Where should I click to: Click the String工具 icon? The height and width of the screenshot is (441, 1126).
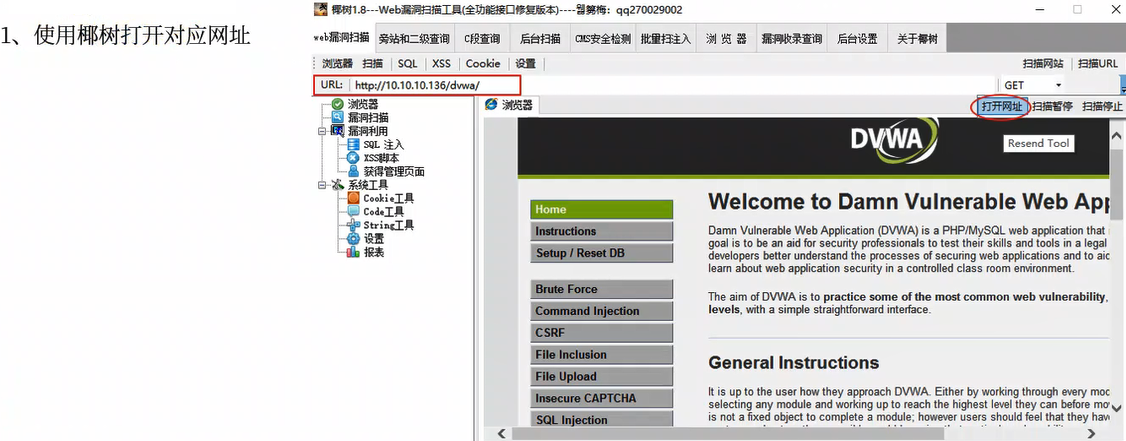coord(353,225)
